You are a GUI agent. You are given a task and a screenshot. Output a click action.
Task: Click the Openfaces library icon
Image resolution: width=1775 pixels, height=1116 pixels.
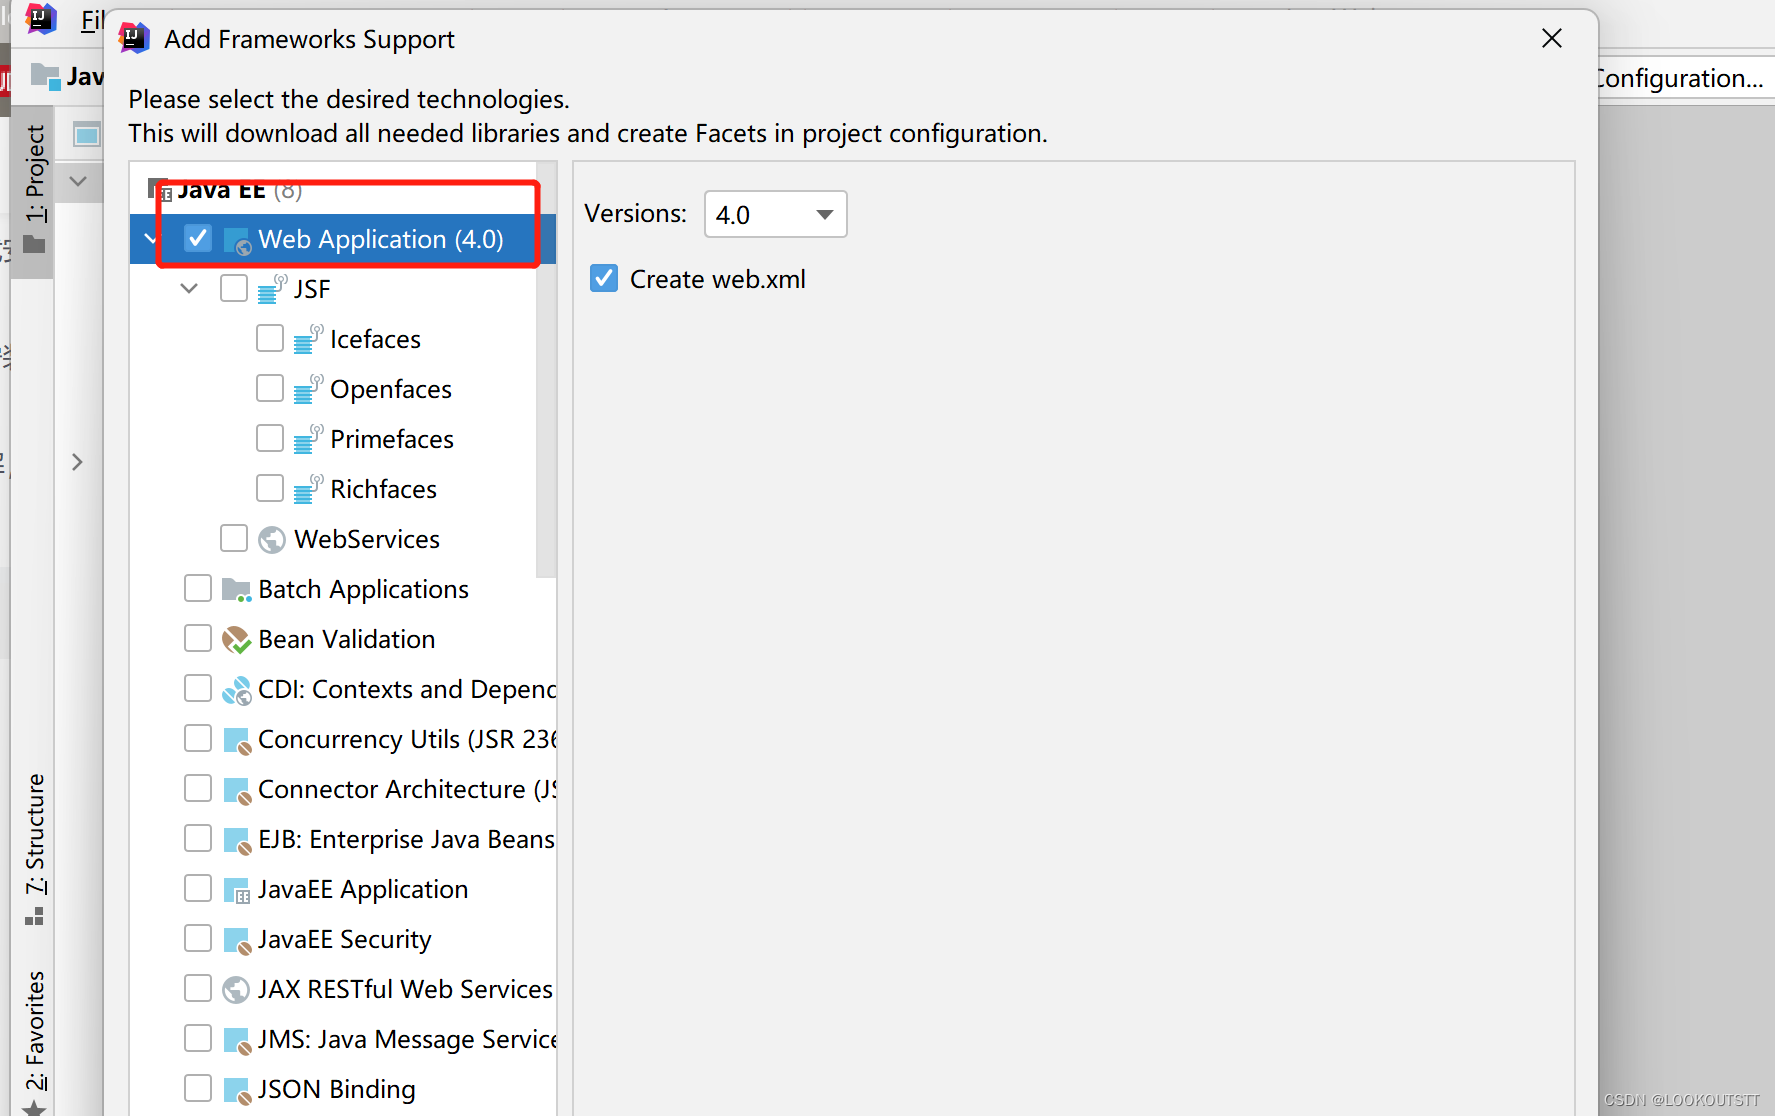pyautogui.click(x=308, y=389)
